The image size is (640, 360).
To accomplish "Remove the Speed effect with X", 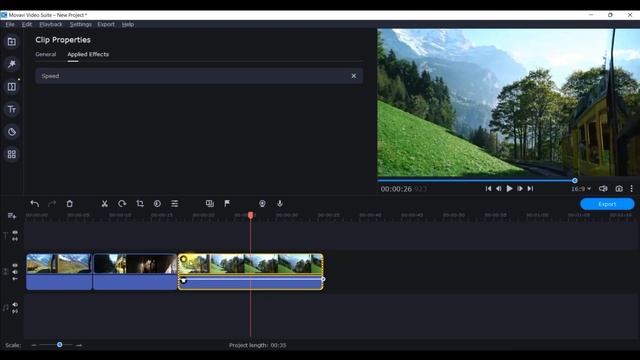I will pos(354,76).
